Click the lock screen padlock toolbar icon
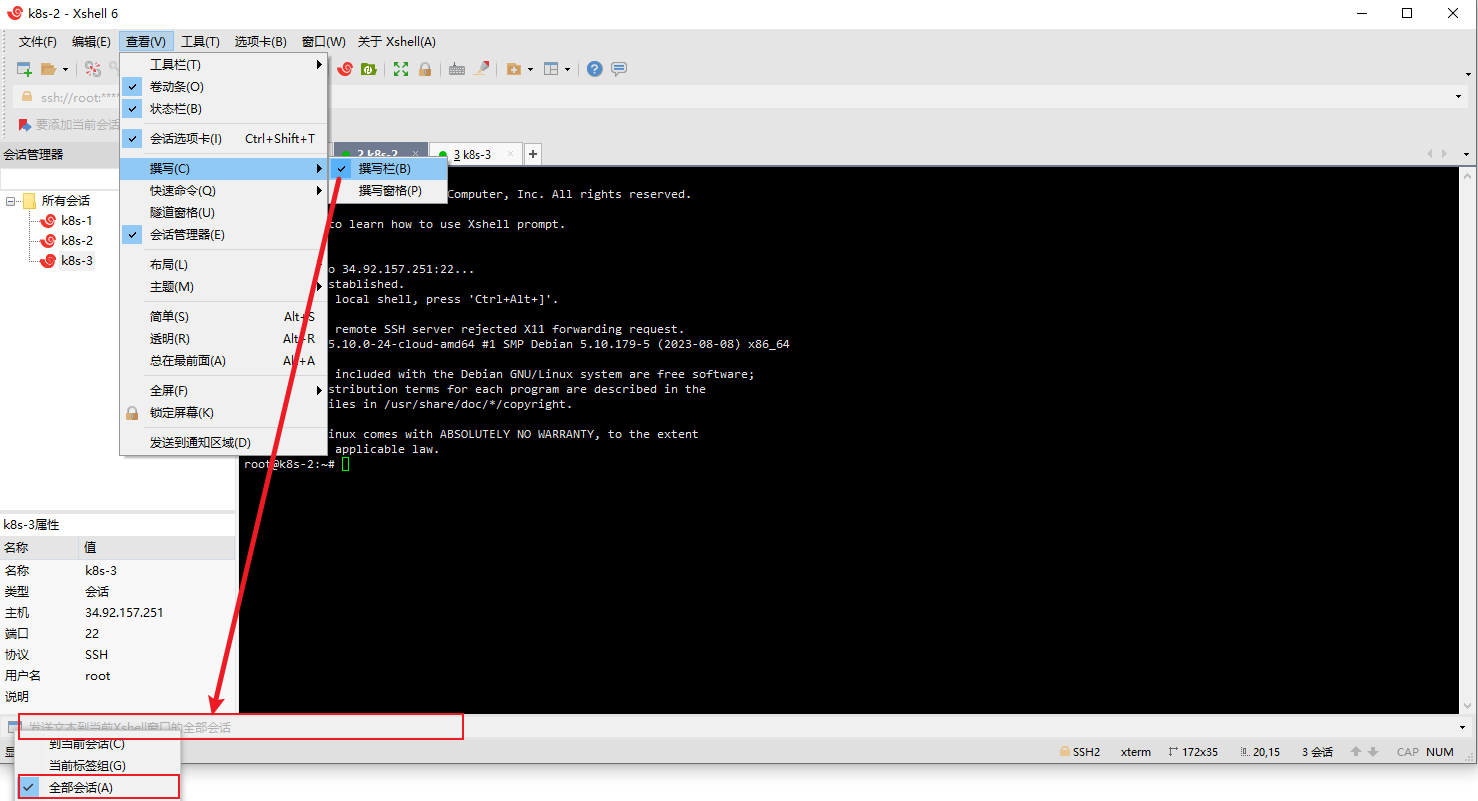1478x801 pixels. pyautogui.click(x=425, y=69)
